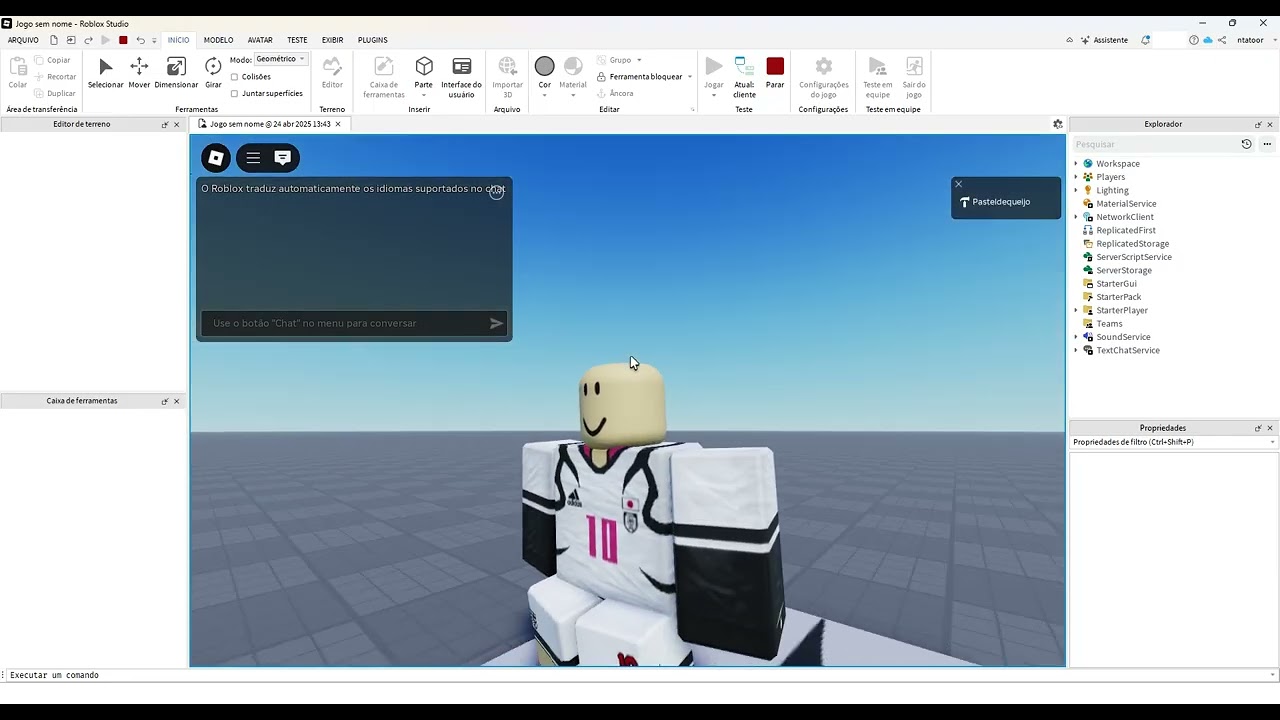Select the Selecionar tool
This screenshot has width=1280, height=720.
pos(105,73)
